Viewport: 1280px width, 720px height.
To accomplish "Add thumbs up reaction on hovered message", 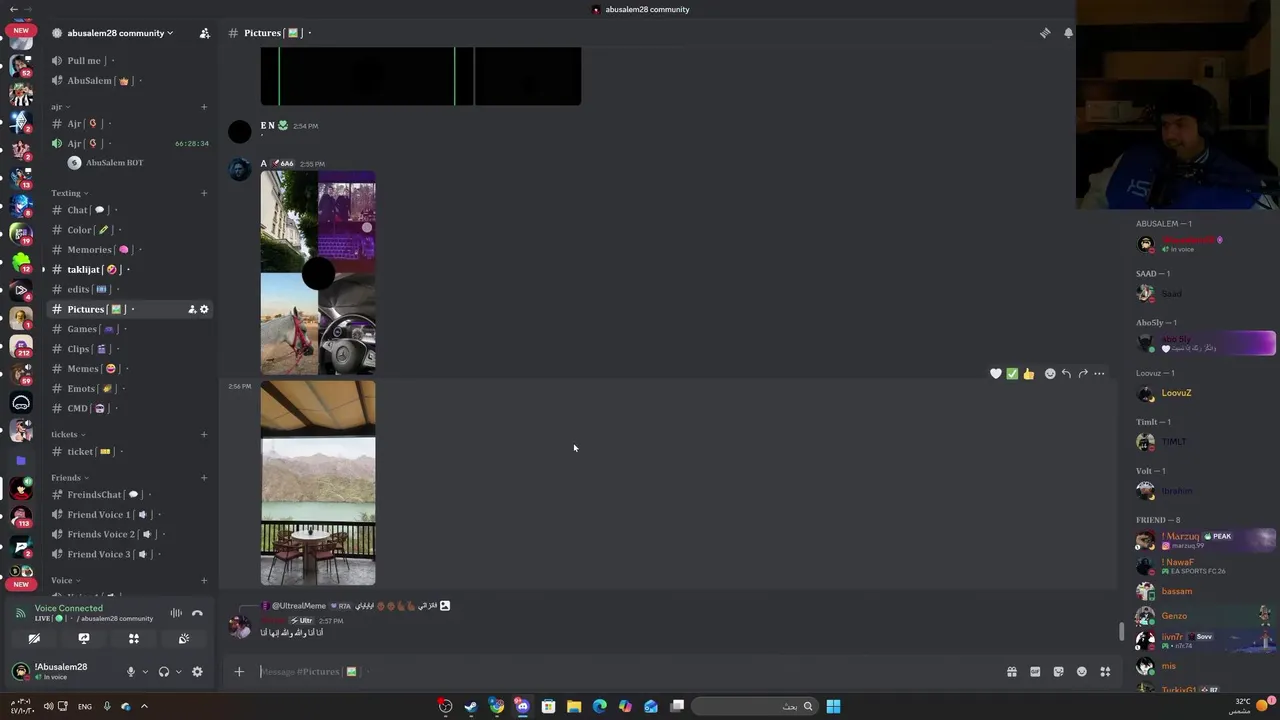I will point(1029,374).
